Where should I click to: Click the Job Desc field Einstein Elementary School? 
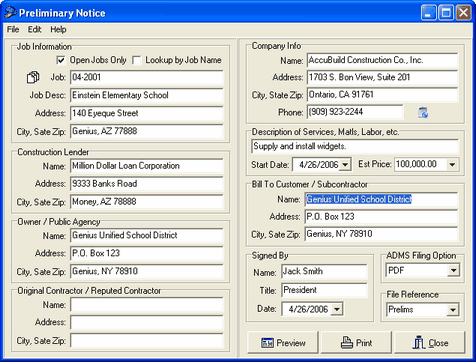(147, 95)
